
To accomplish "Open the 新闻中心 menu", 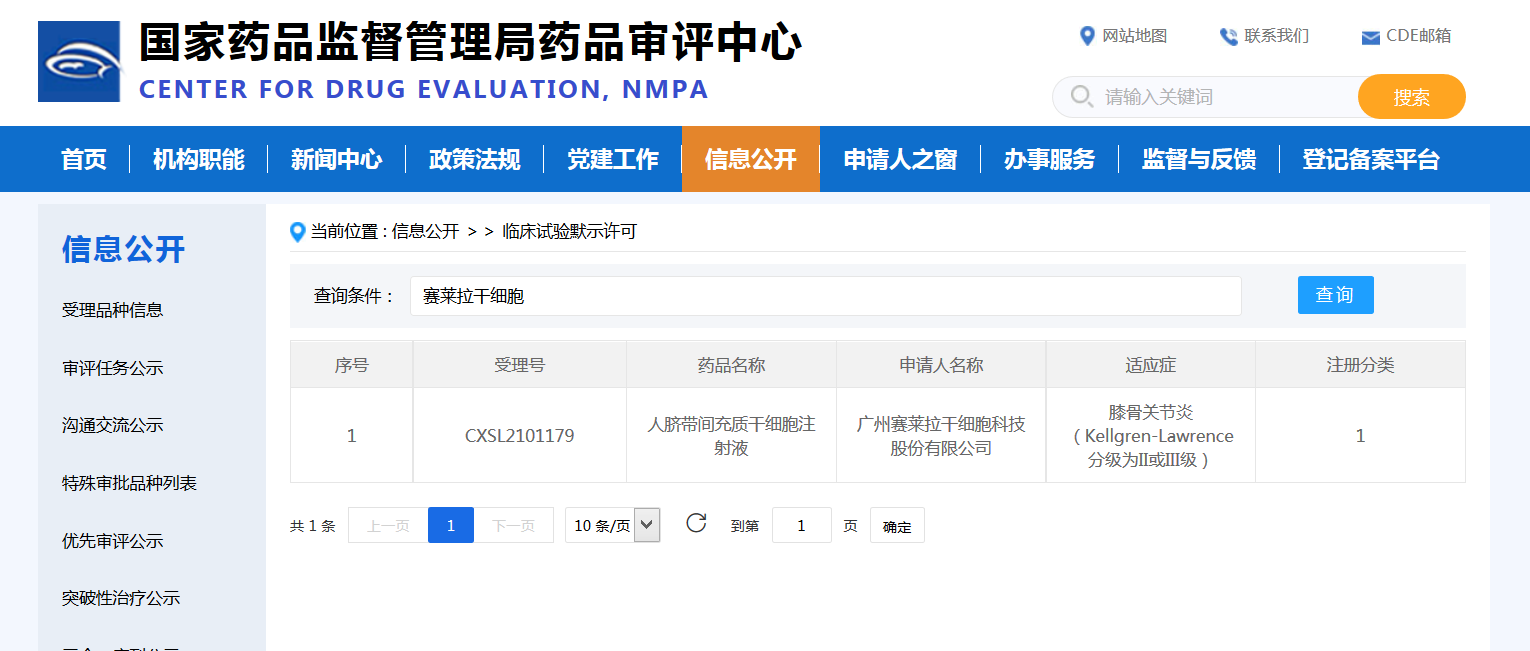I will tap(337, 159).
